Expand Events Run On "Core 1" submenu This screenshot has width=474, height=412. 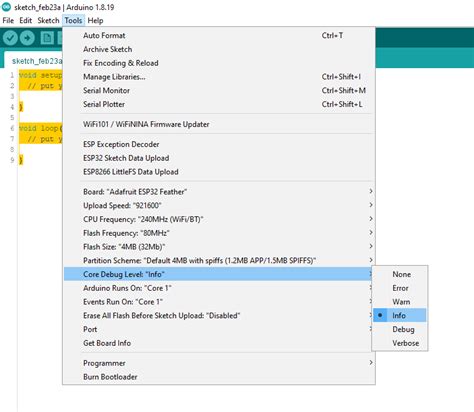(x=219, y=302)
